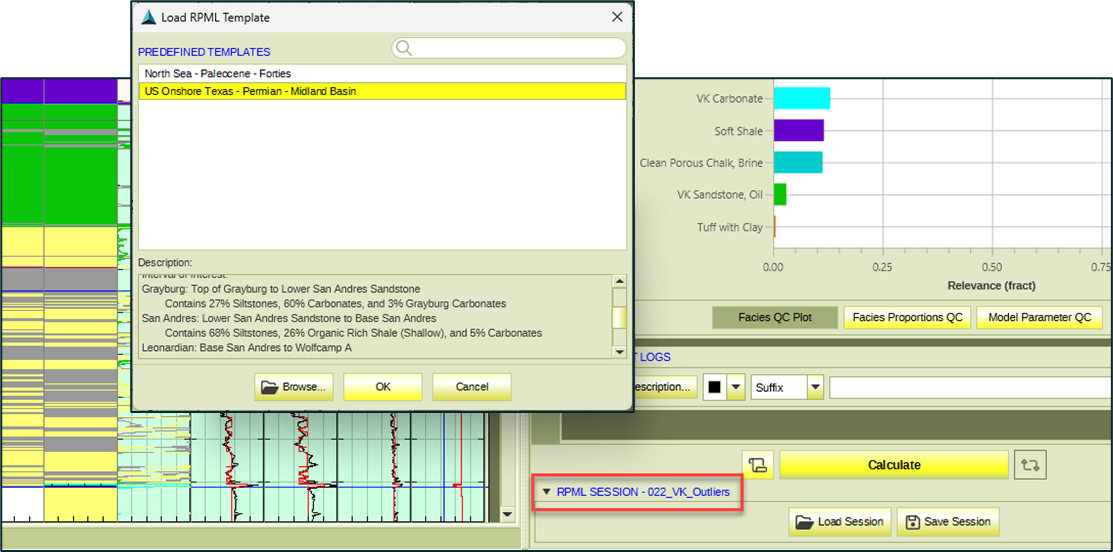Switch to Facies QC Plot
The image size is (1113, 552).
point(774,317)
